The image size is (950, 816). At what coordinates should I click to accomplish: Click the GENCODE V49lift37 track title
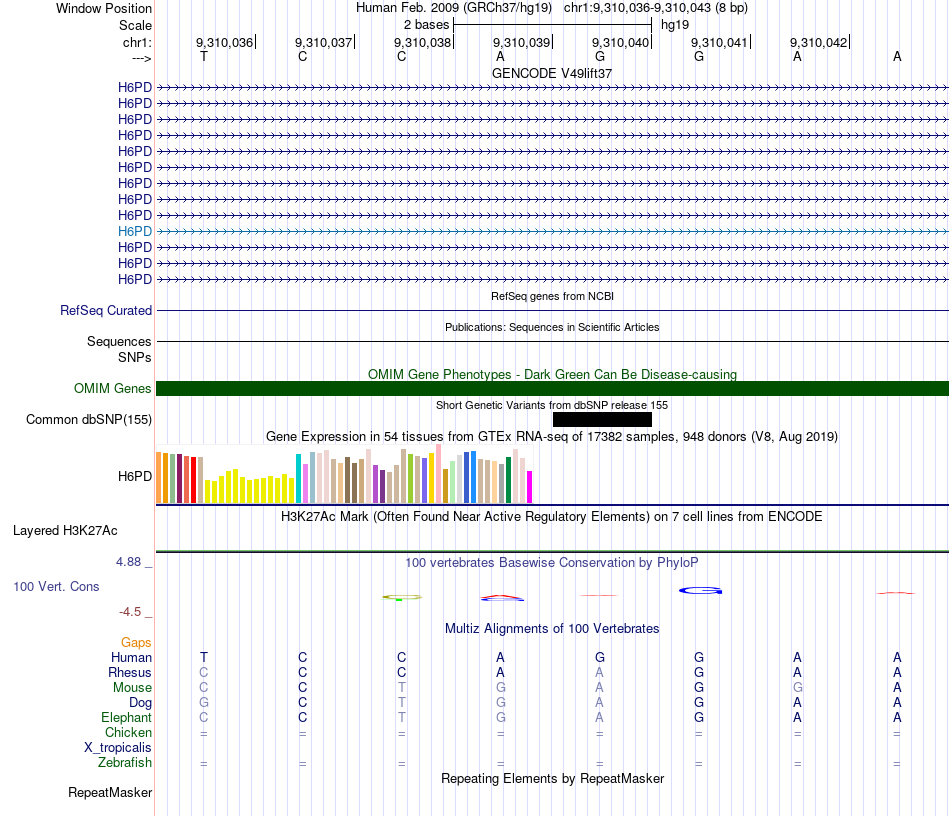point(552,73)
